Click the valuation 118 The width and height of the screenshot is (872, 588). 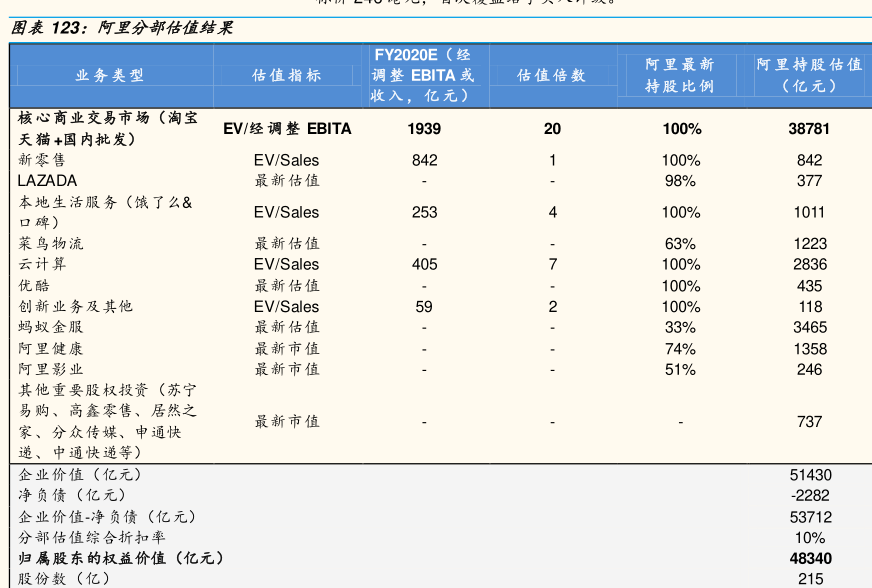point(810,307)
